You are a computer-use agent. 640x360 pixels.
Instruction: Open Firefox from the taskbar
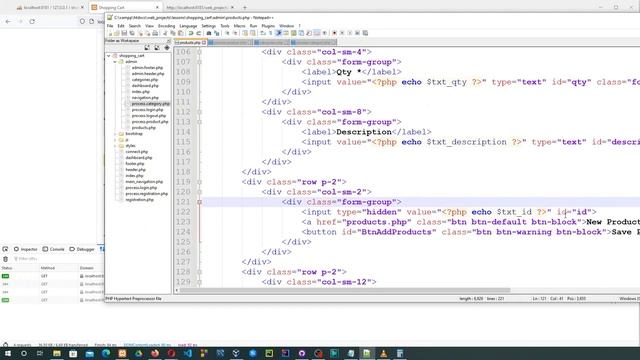tap(155, 353)
